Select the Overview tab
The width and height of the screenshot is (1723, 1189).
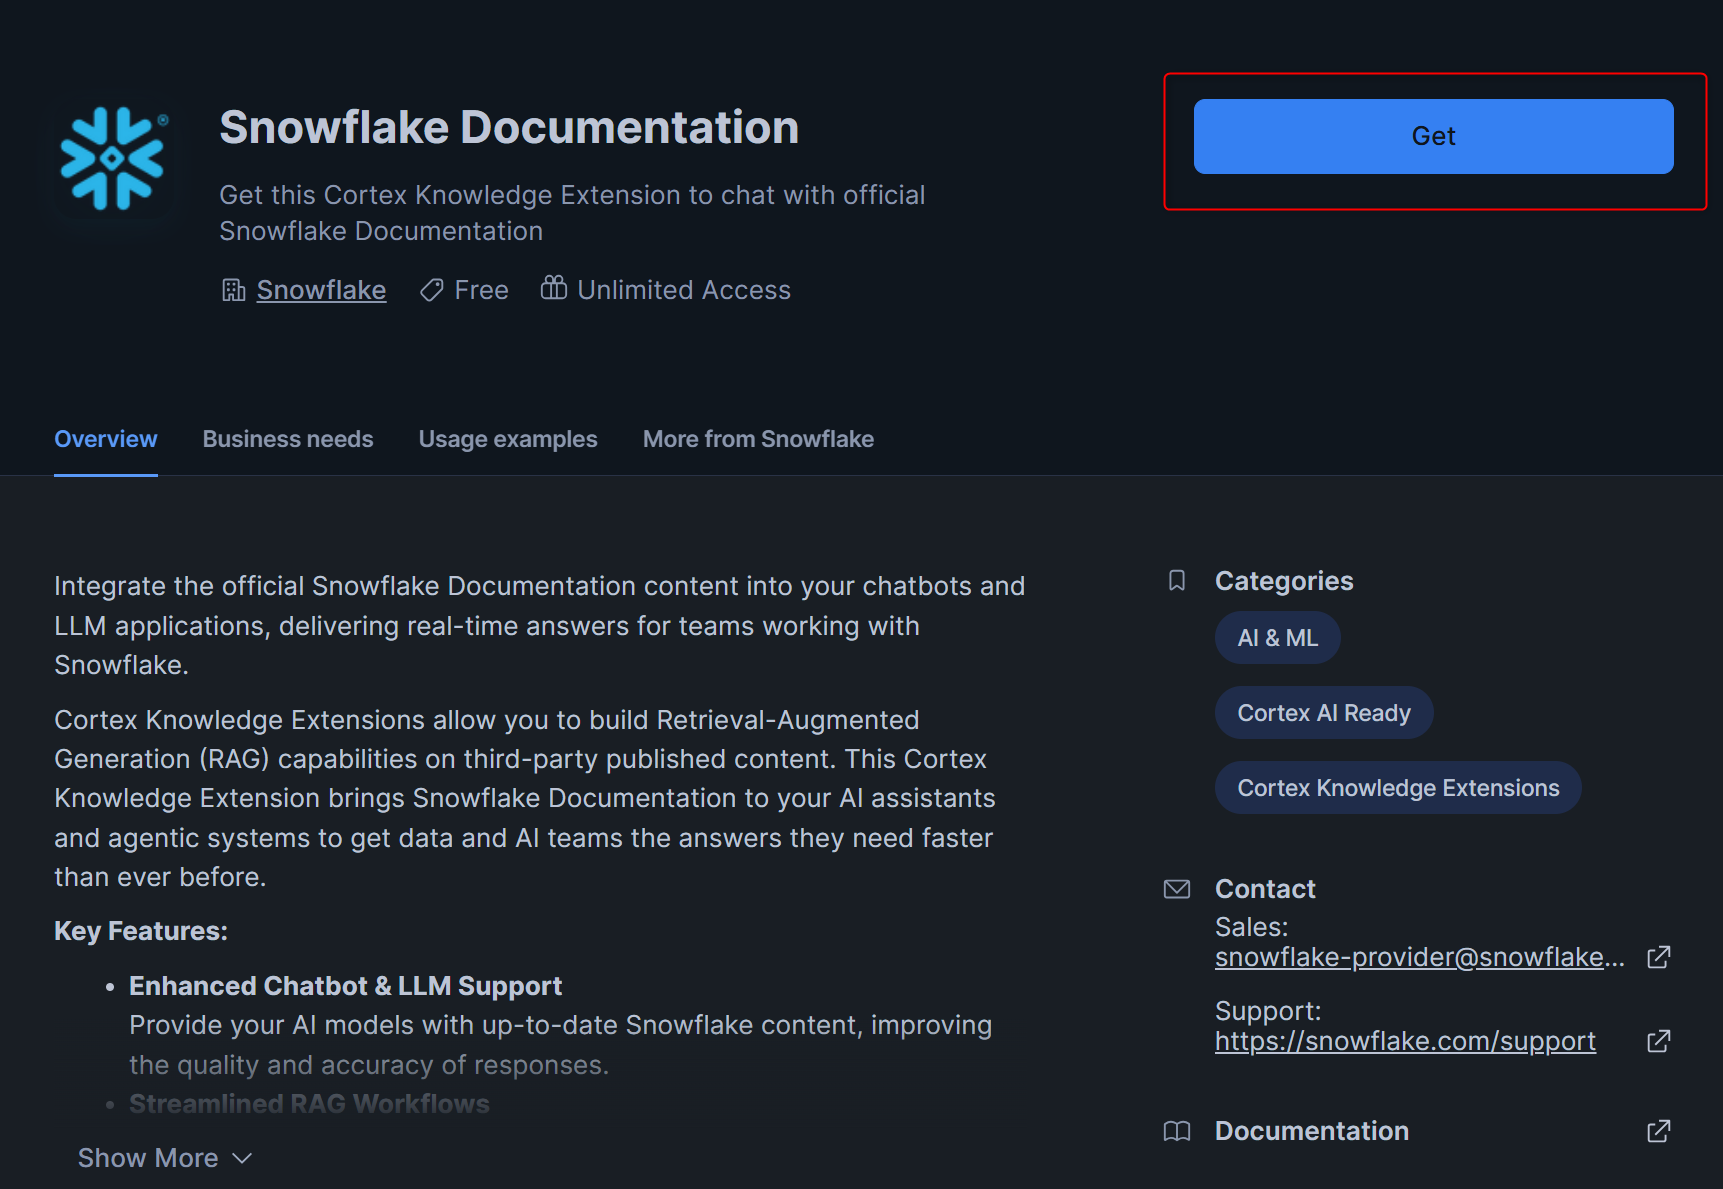(x=105, y=439)
